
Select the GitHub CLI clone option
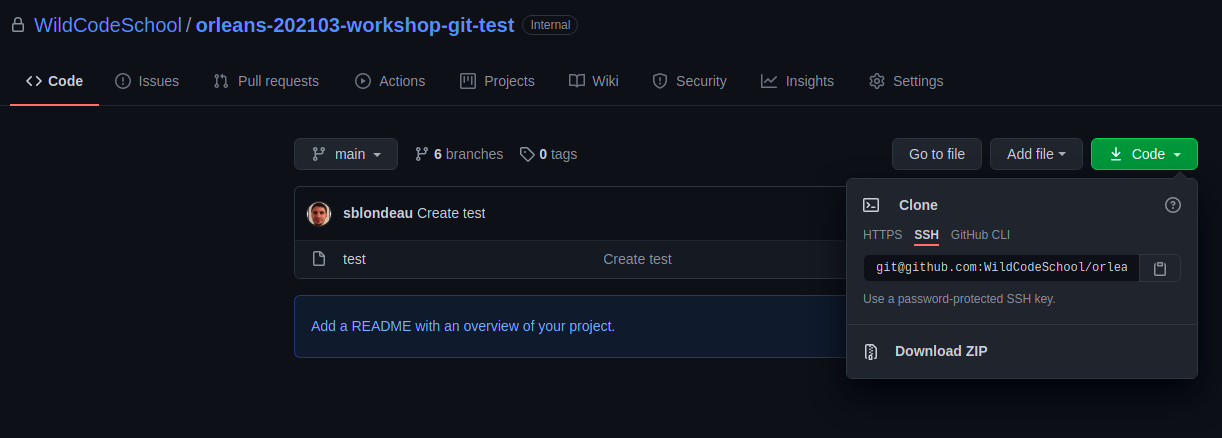tap(980, 235)
